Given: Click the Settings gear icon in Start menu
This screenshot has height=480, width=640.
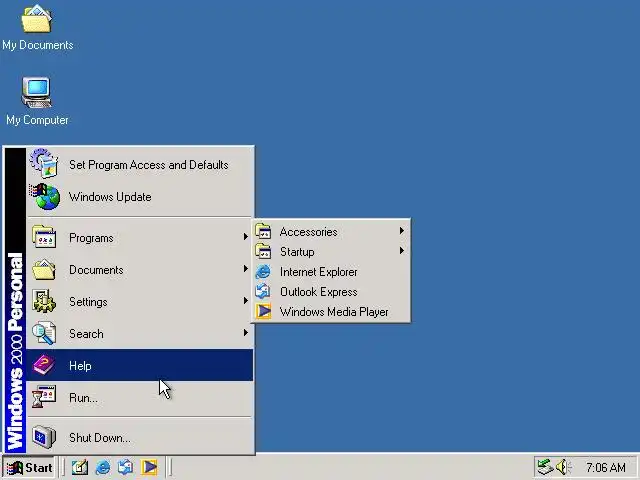Looking at the screenshot, I should coord(44,301).
